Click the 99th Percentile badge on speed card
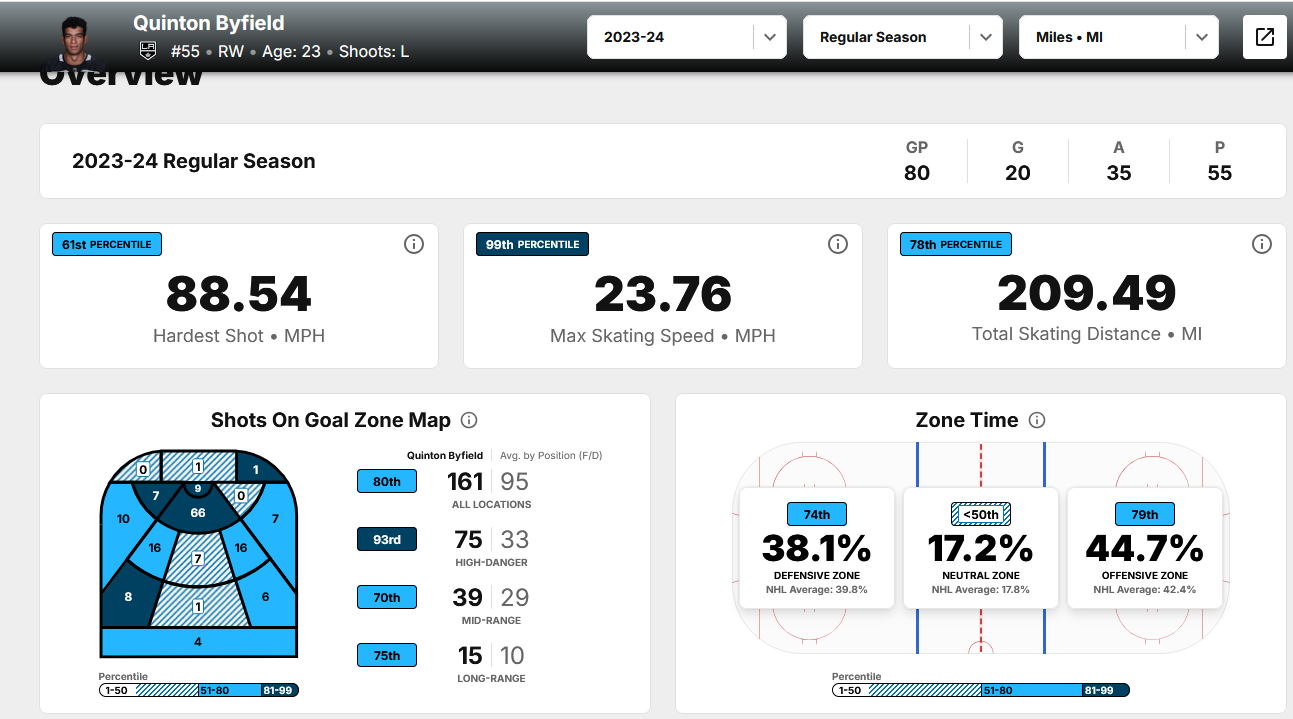The image size is (1293, 719). click(532, 244)
